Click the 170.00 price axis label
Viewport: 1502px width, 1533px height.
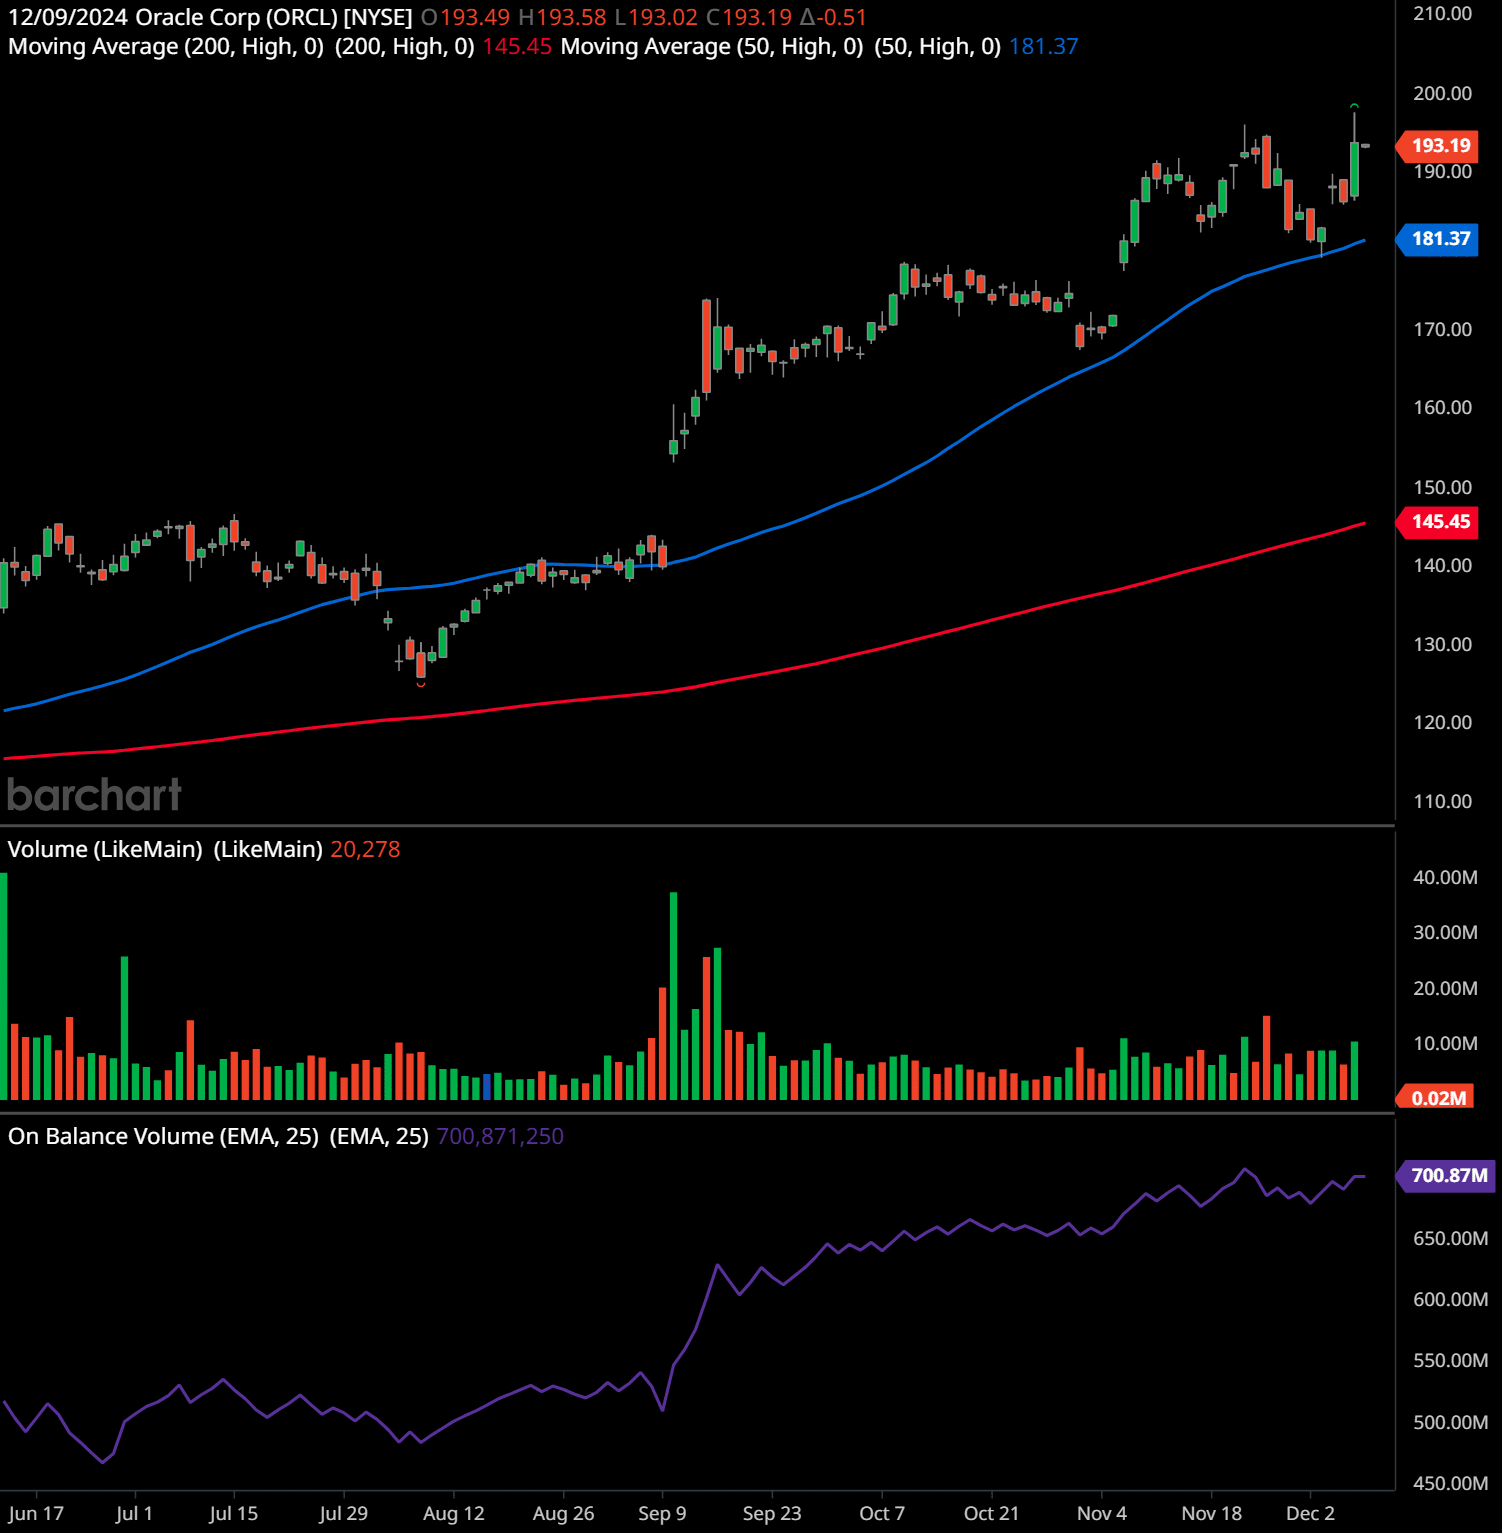pos(1442,329)
